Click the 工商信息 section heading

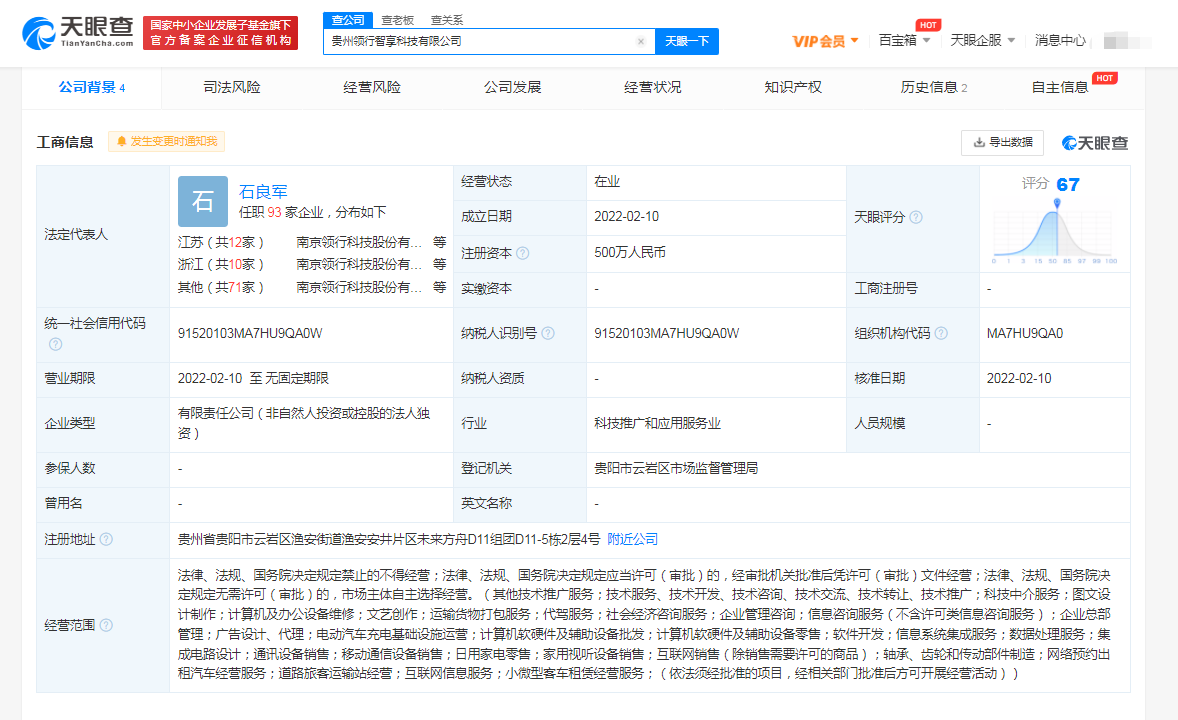(65, 142)
